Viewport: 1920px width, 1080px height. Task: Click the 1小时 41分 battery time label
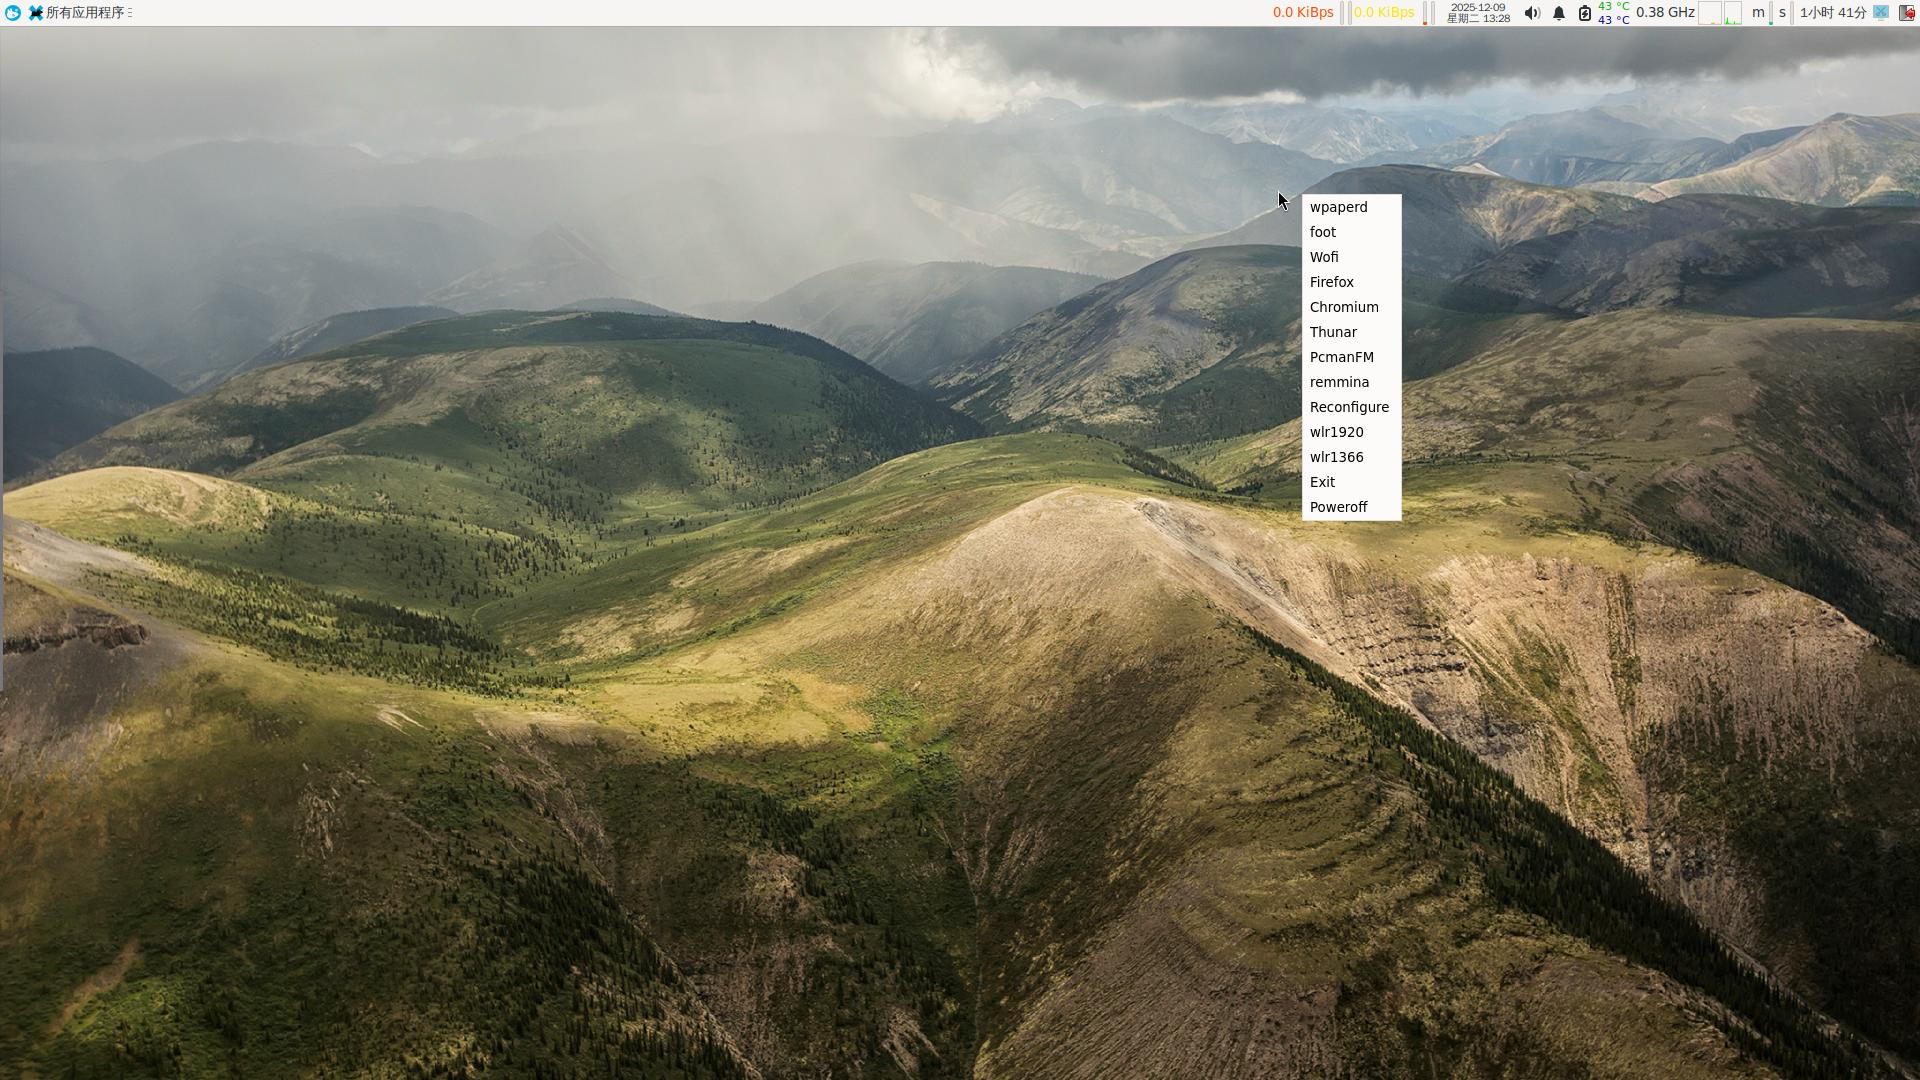pos(1832,13)
